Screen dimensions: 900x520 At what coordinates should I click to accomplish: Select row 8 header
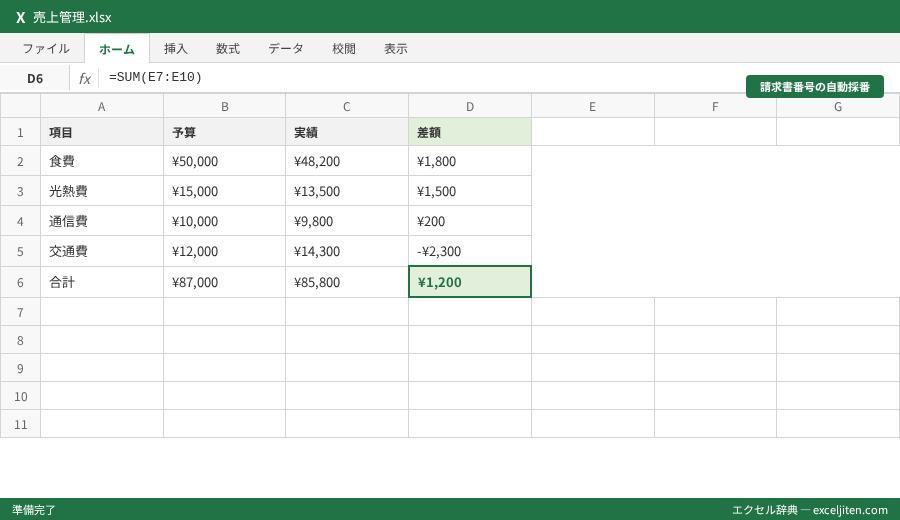[20, 340]
